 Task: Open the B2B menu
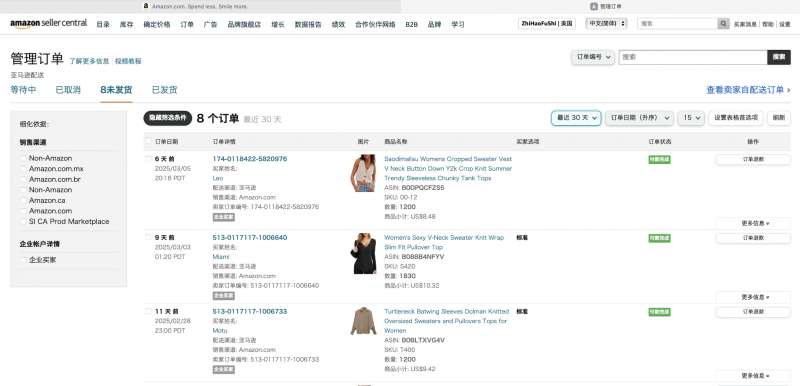(411, 24)
